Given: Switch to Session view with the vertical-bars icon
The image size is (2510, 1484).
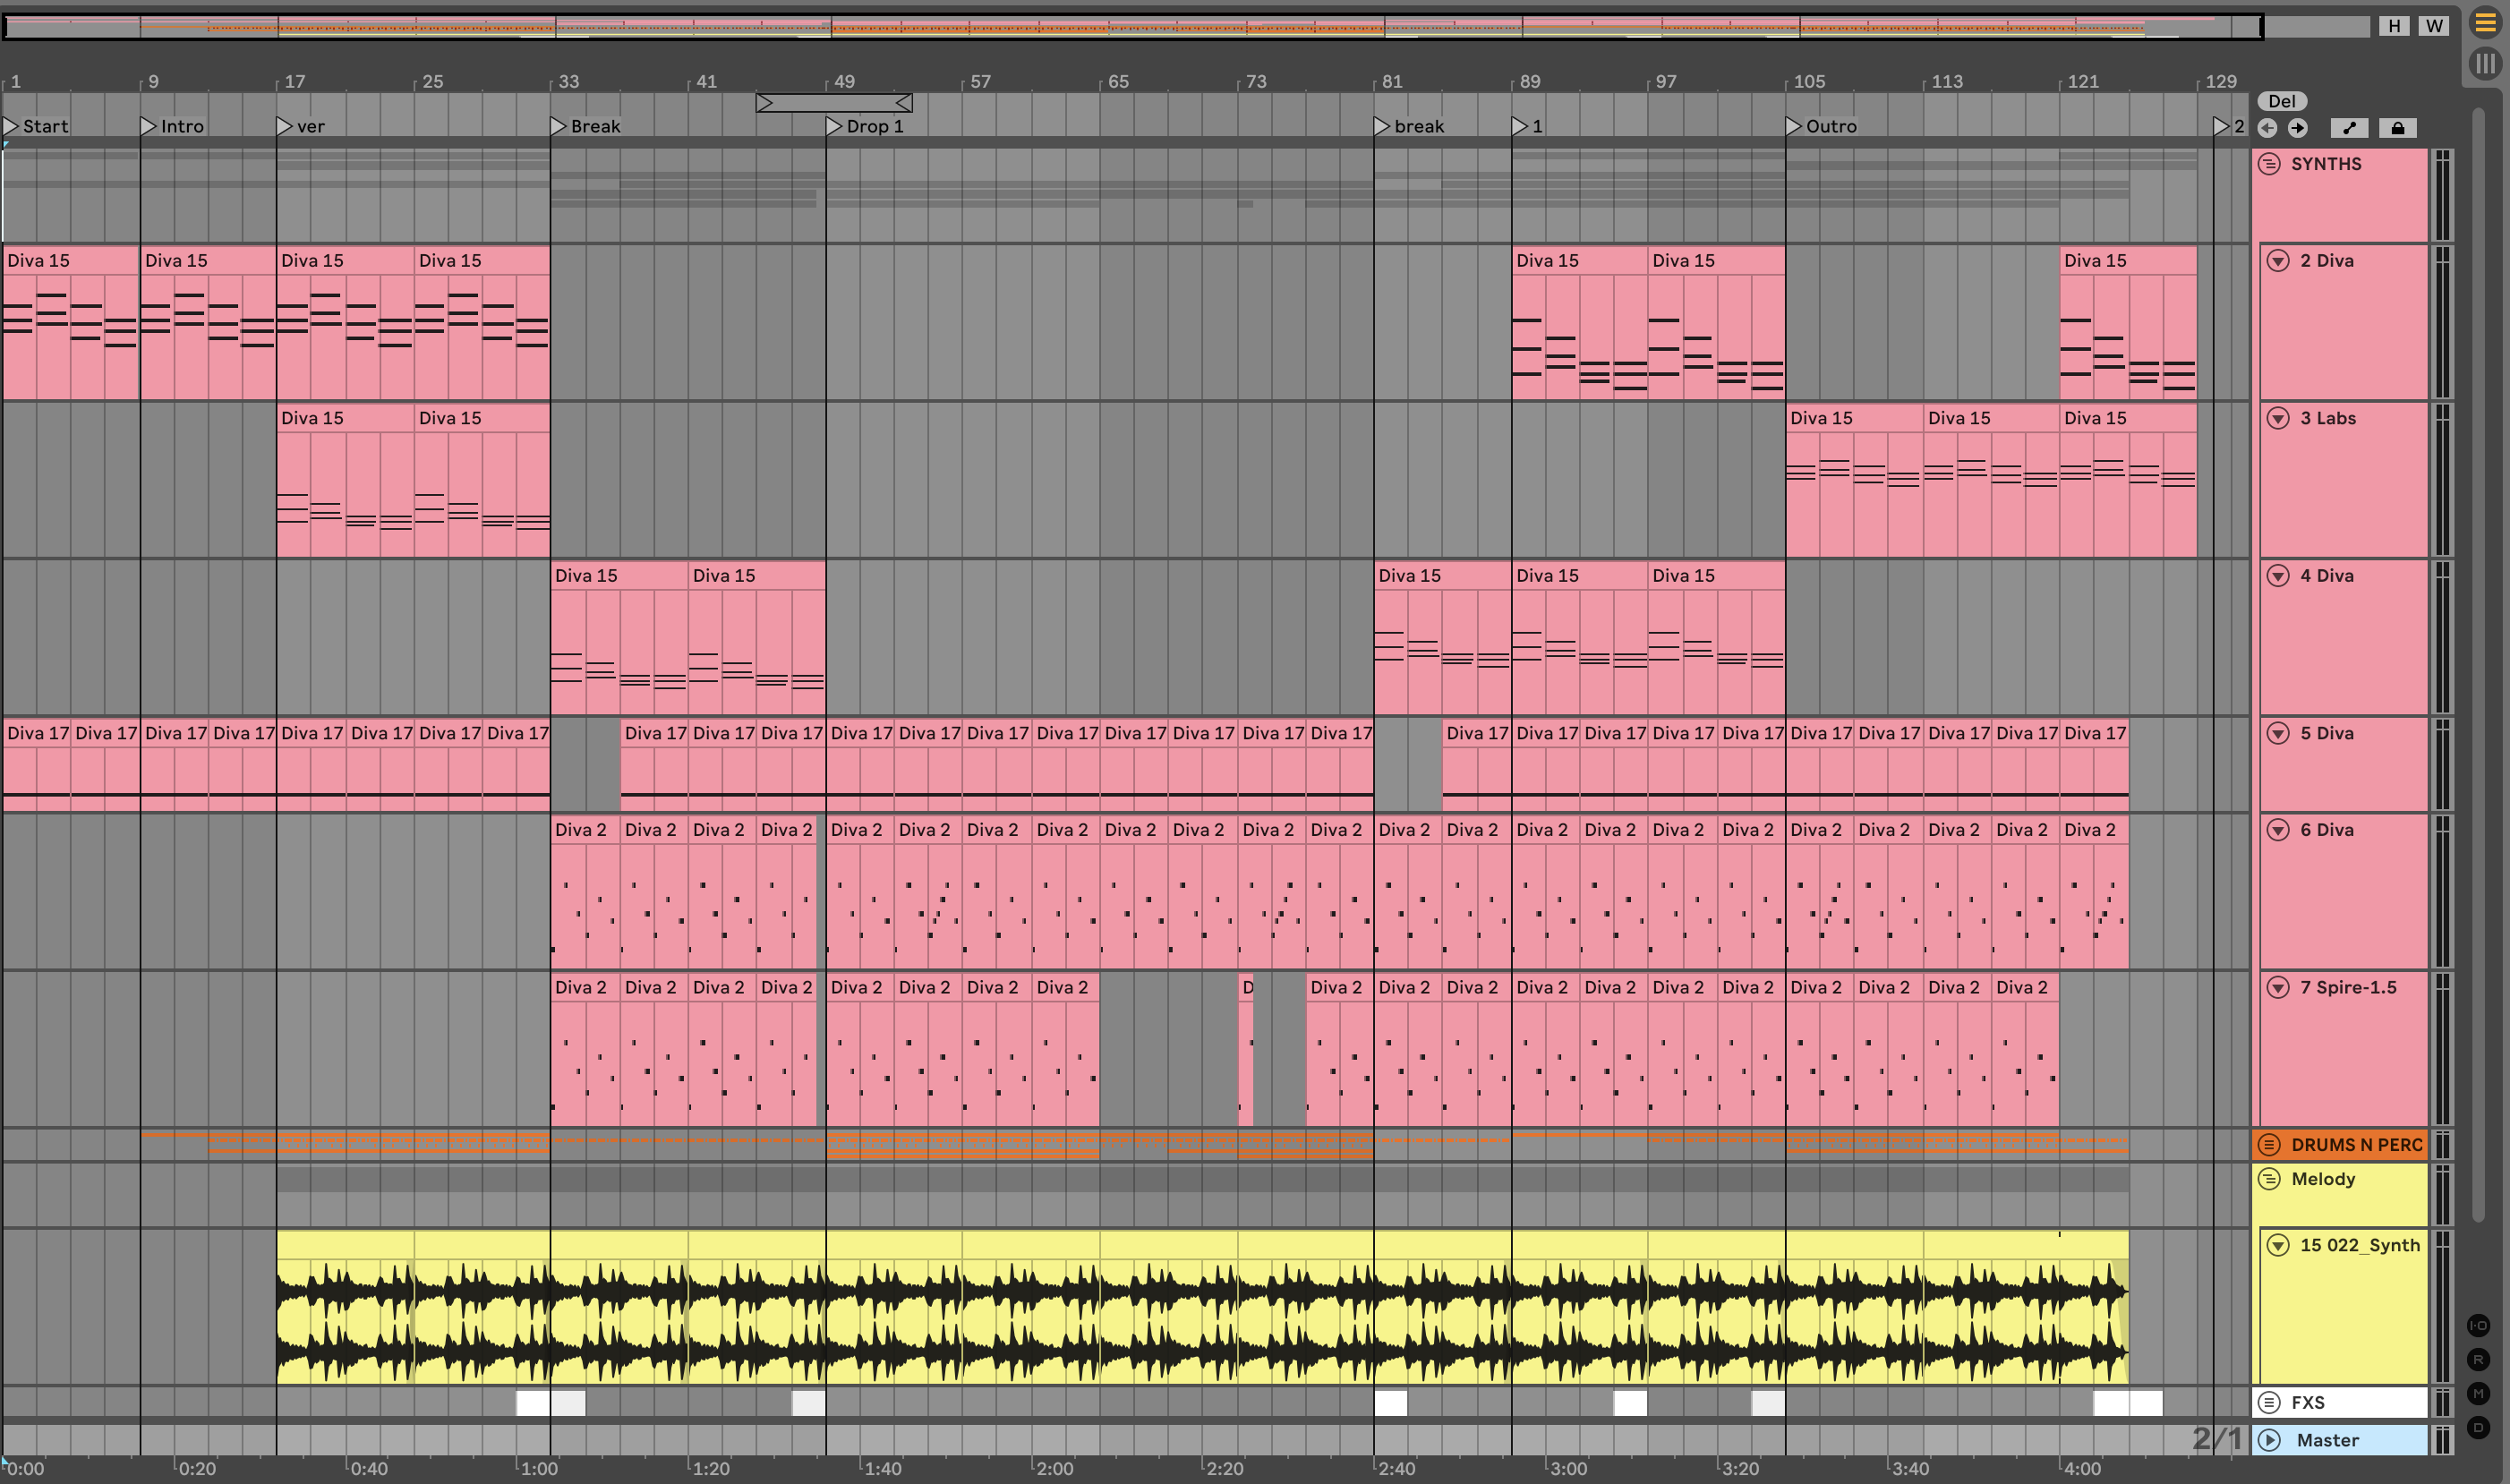Looking at the screenshot, I should point(2485,64).
